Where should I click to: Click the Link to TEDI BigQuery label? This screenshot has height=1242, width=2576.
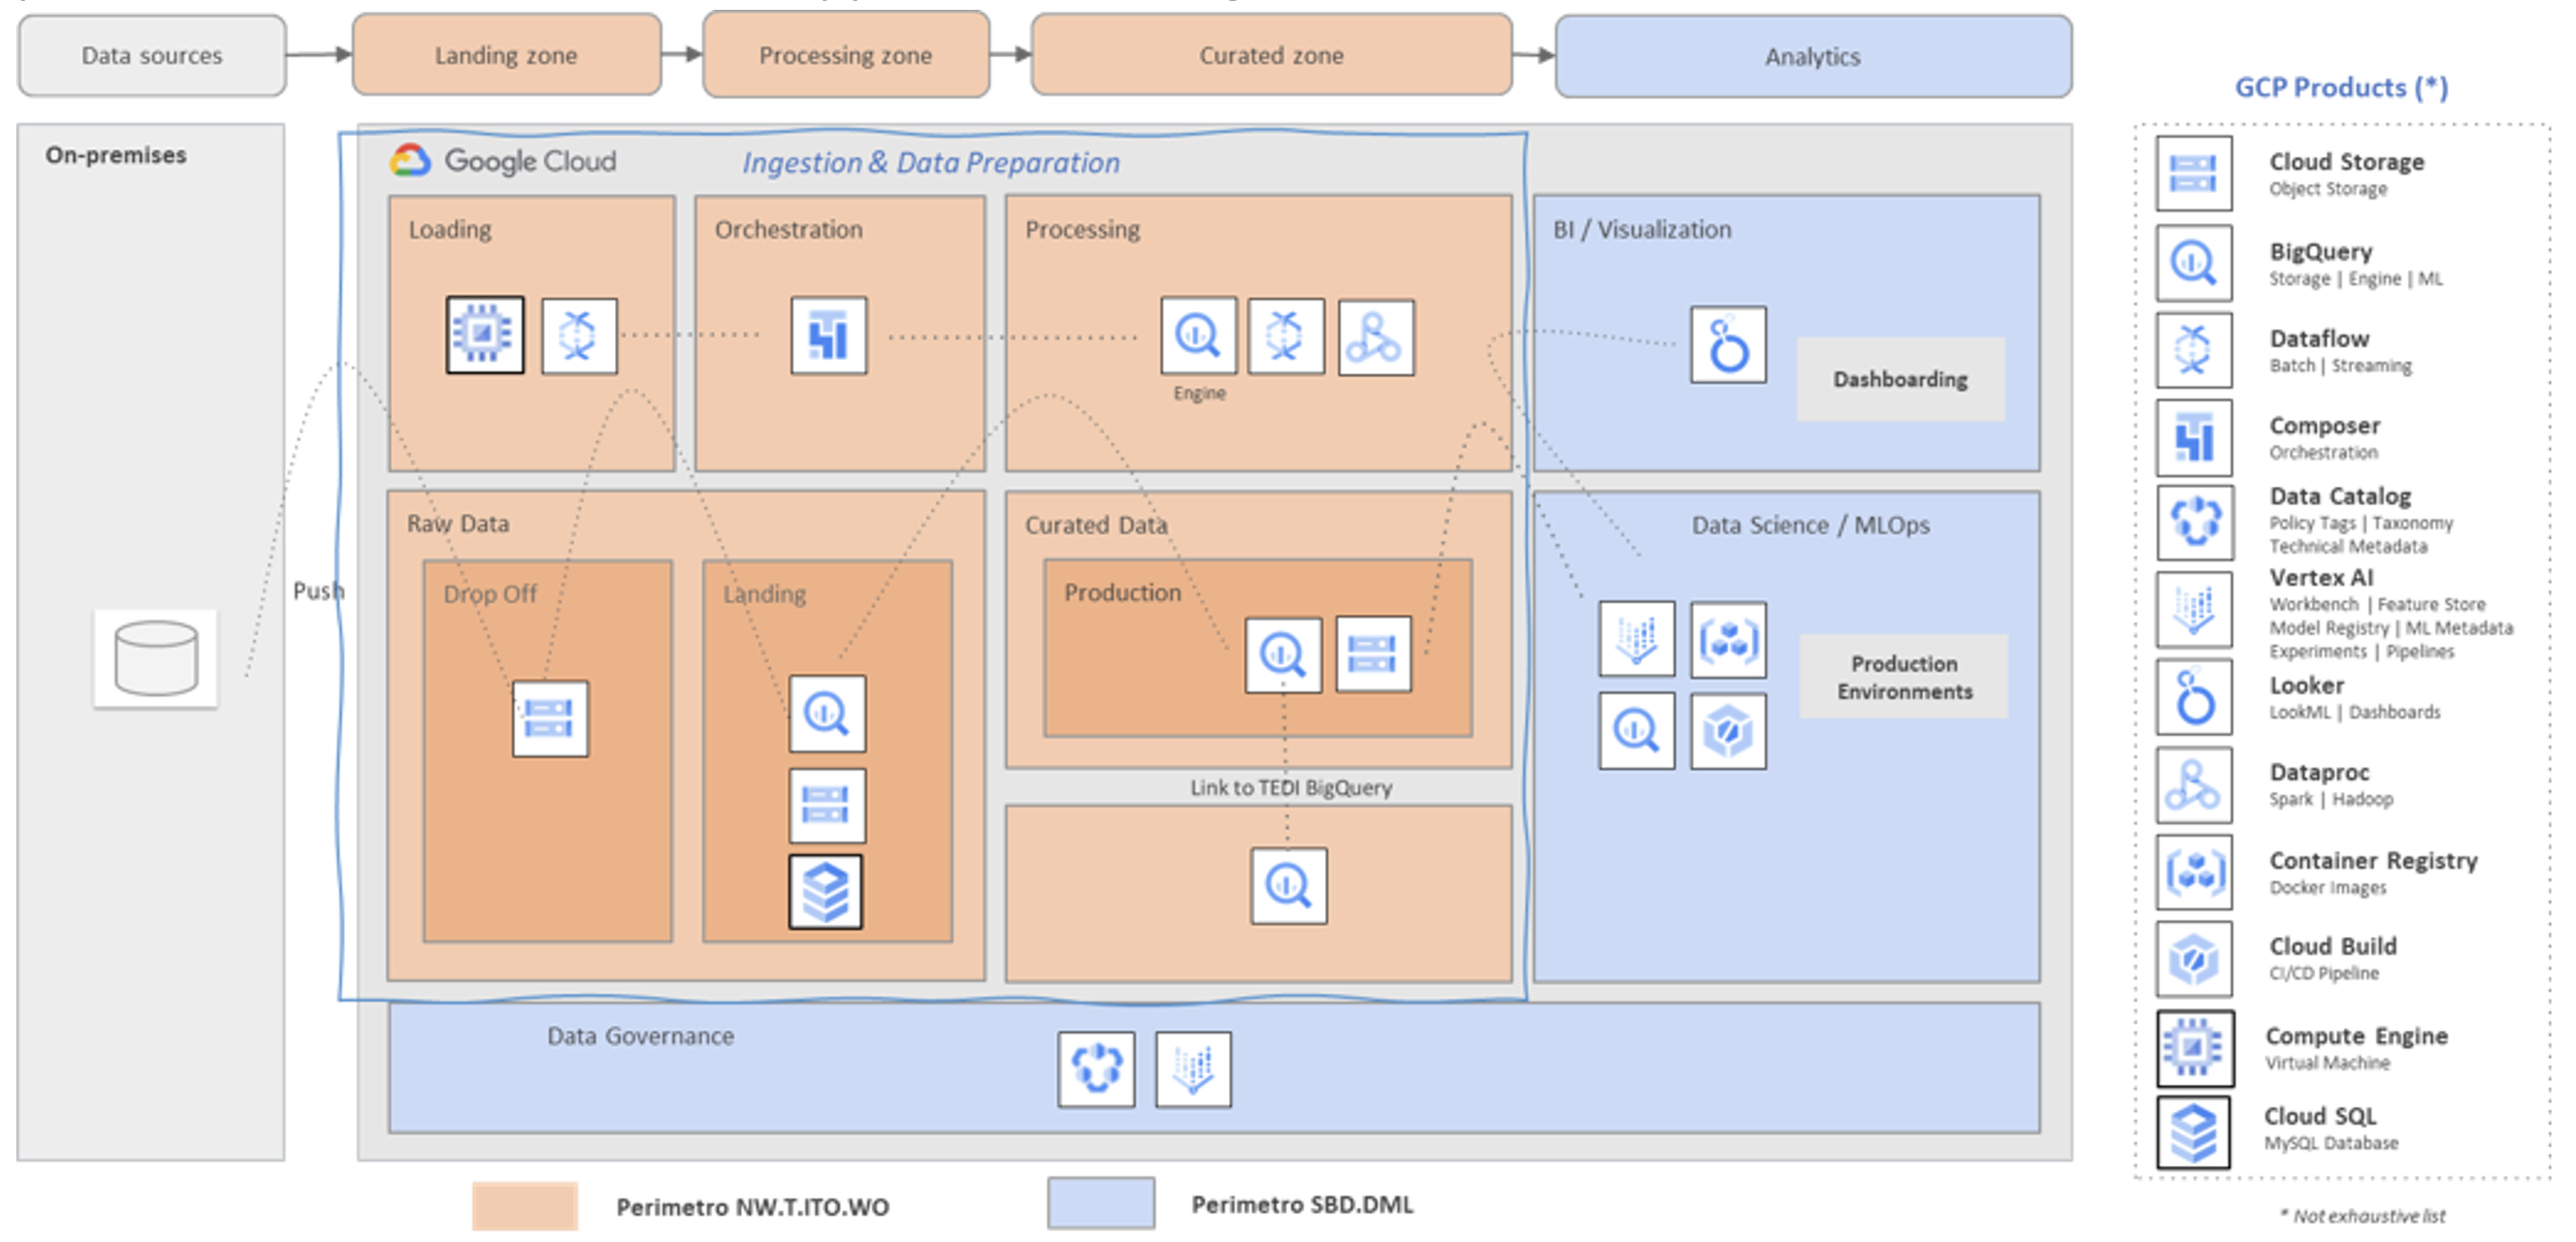1291,788
